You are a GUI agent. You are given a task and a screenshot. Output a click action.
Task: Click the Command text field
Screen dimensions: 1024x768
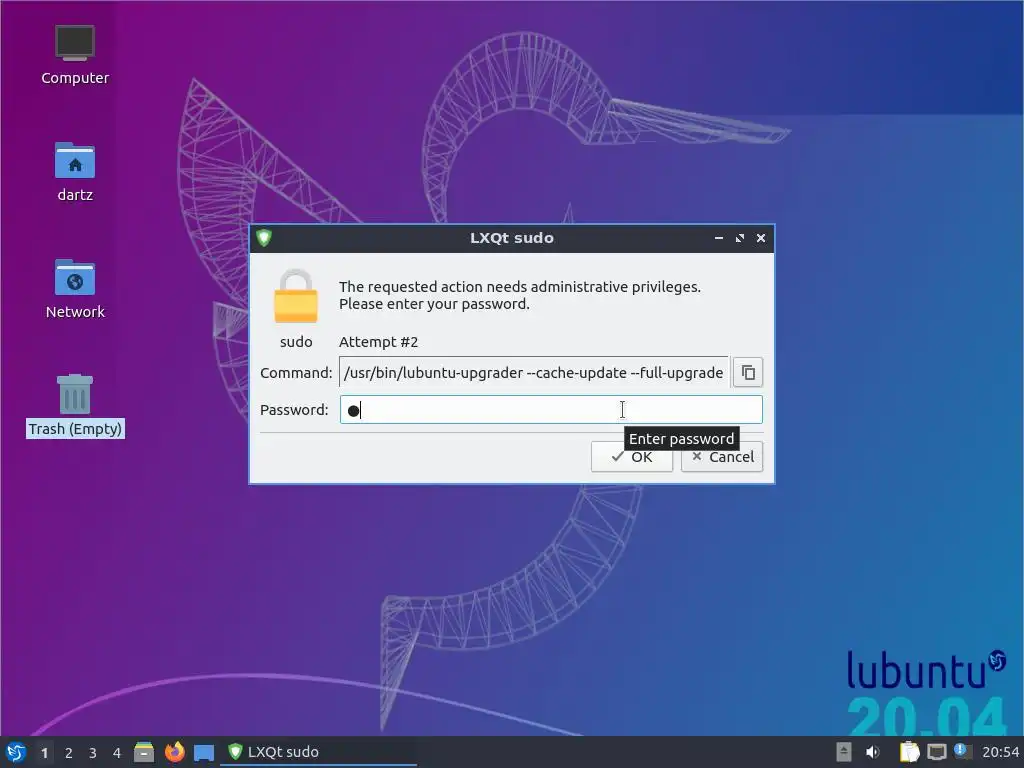pos(534,372)
